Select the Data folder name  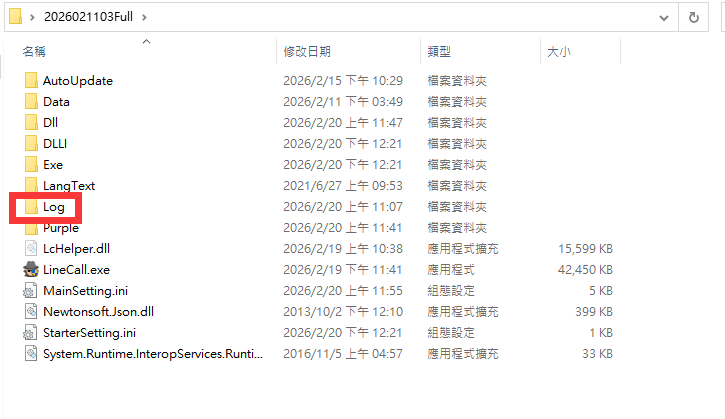click(x=56, y=102)
